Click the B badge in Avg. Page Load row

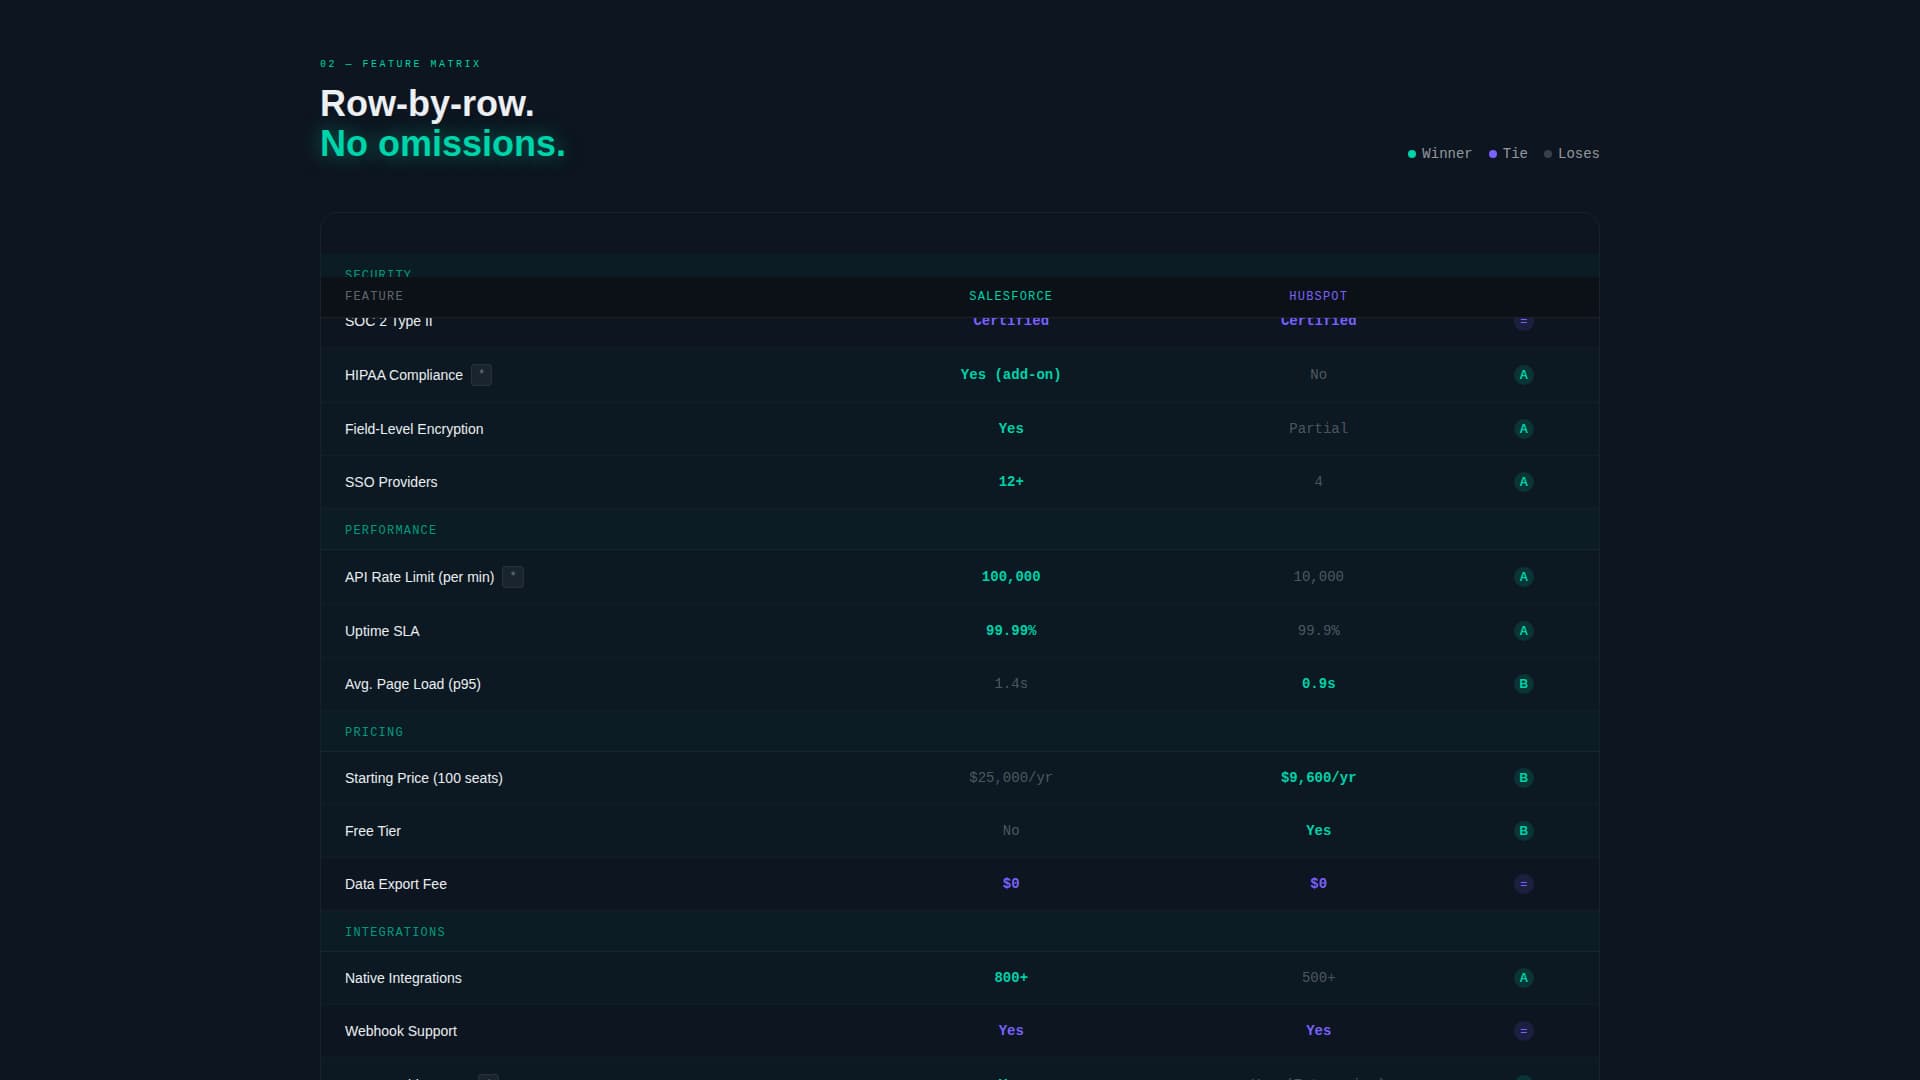click(1523, 684)
